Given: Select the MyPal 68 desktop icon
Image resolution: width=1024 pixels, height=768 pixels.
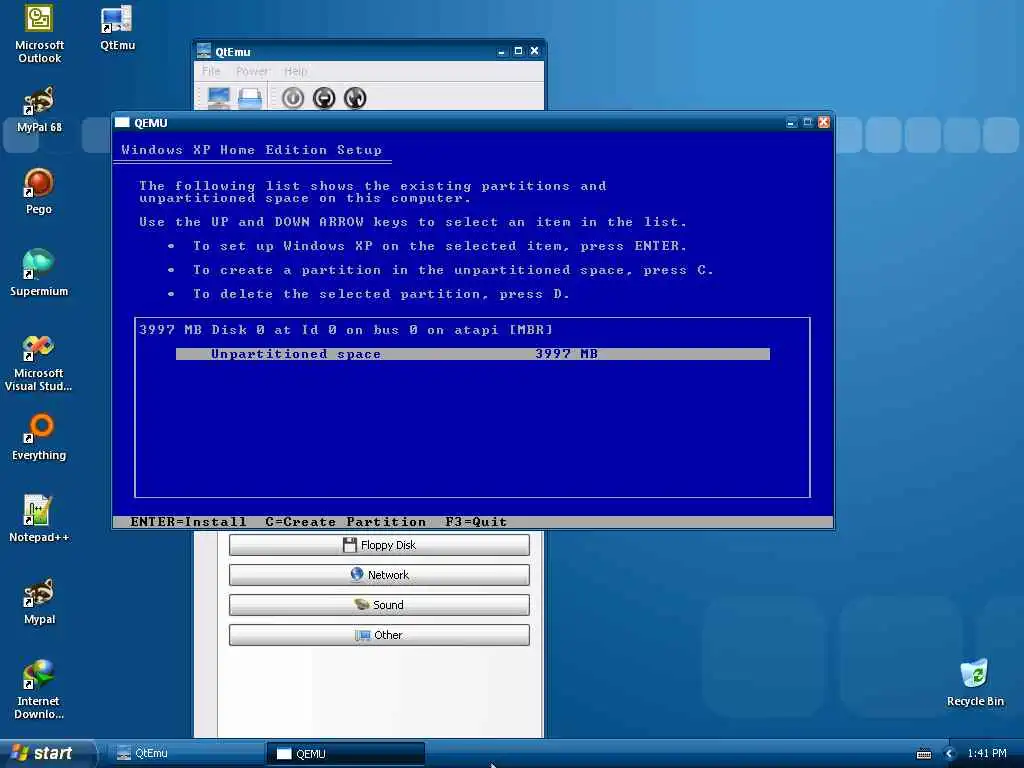Looking at the screenshot, I should (x=39, y=109).
